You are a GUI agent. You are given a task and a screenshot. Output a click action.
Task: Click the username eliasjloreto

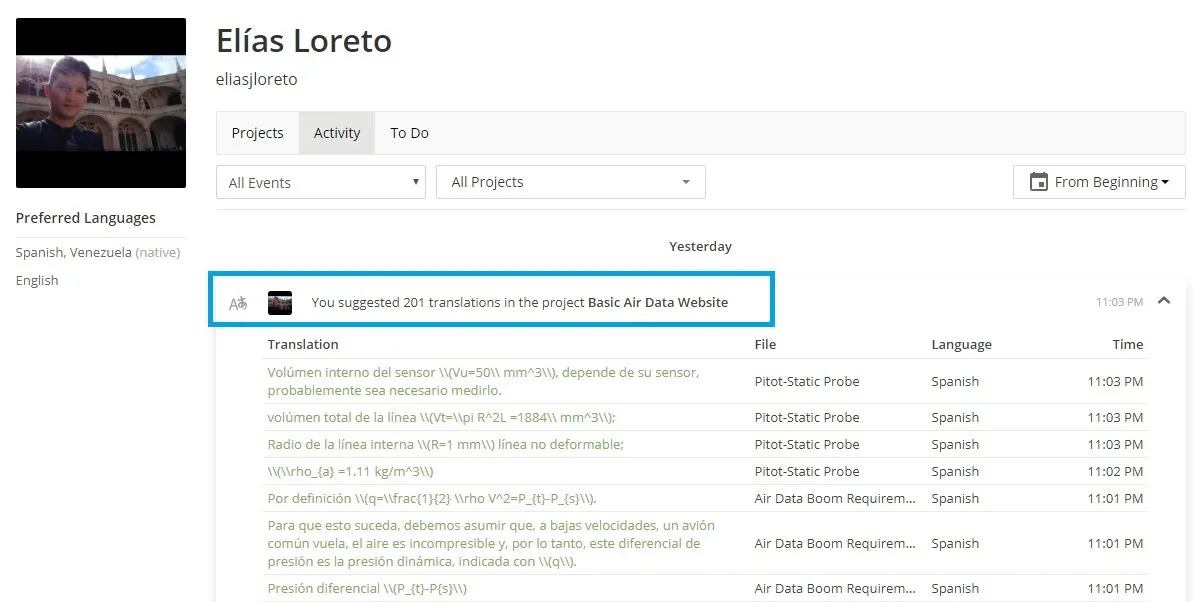(256, 79)
